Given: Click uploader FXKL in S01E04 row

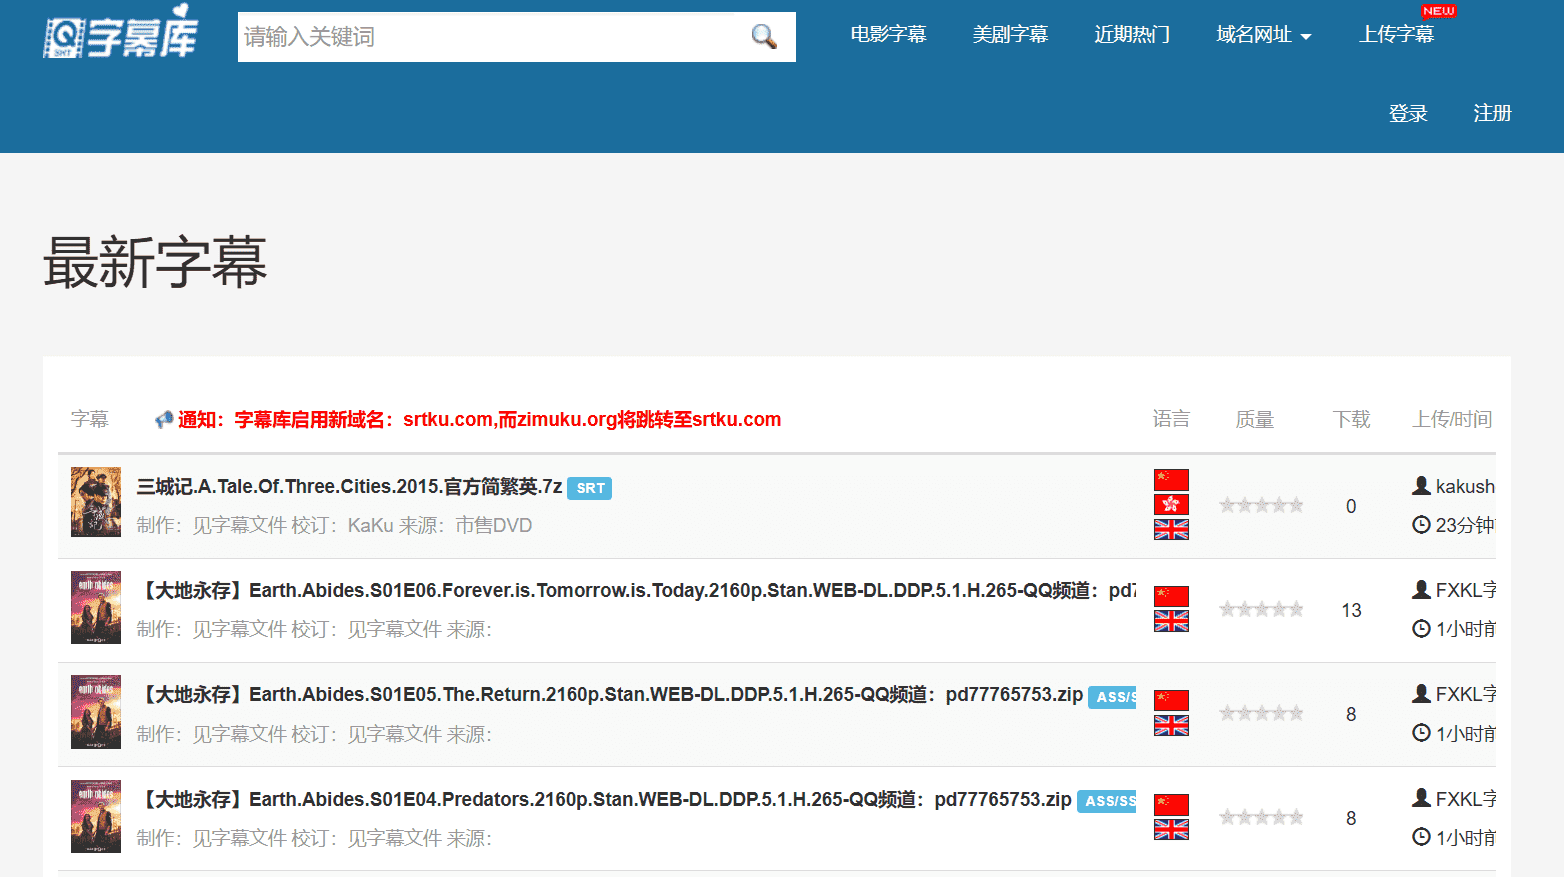Looking at the screenshot, I should tap(1466, 799).
